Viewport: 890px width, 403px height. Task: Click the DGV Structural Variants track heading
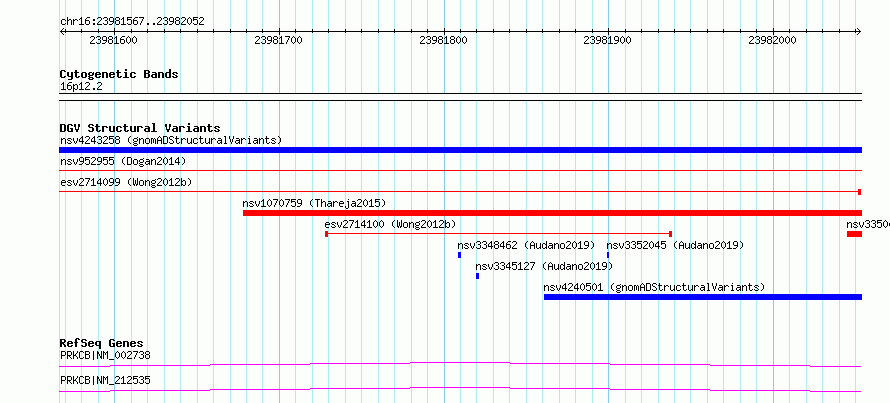140,128
